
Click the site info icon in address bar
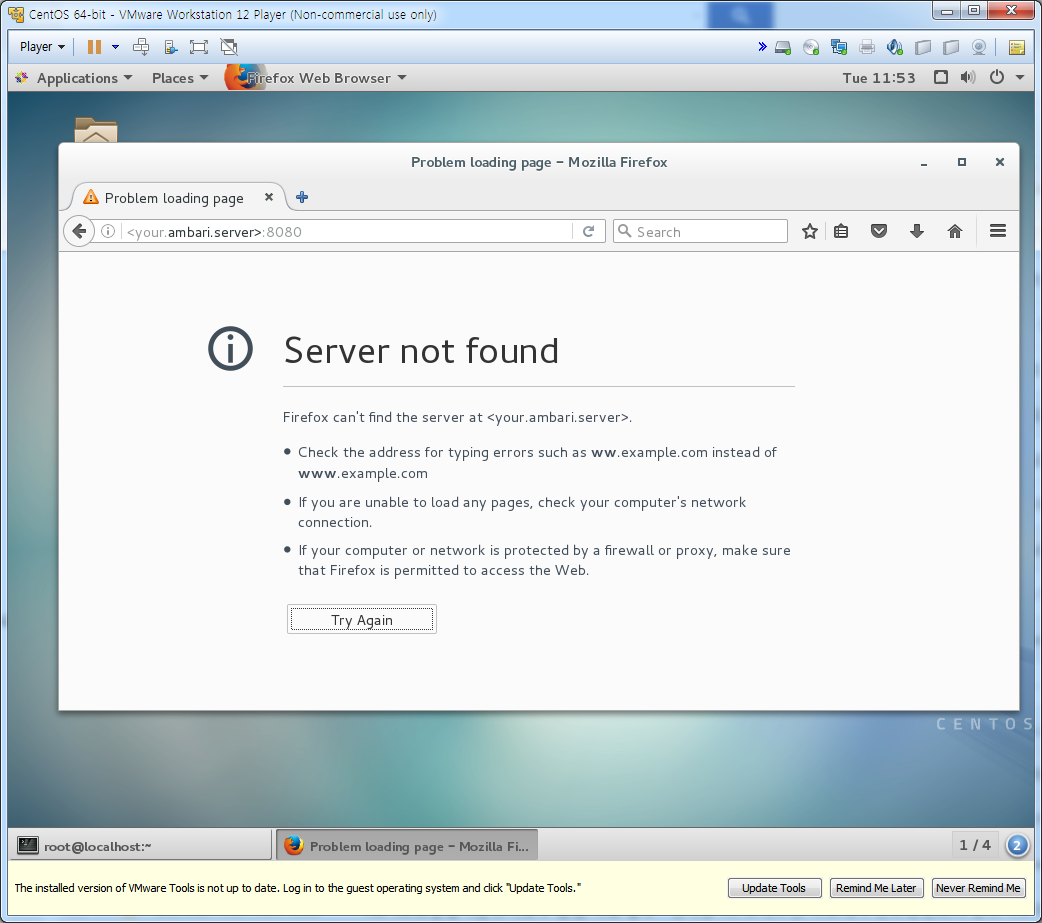(x=107, y=231)
